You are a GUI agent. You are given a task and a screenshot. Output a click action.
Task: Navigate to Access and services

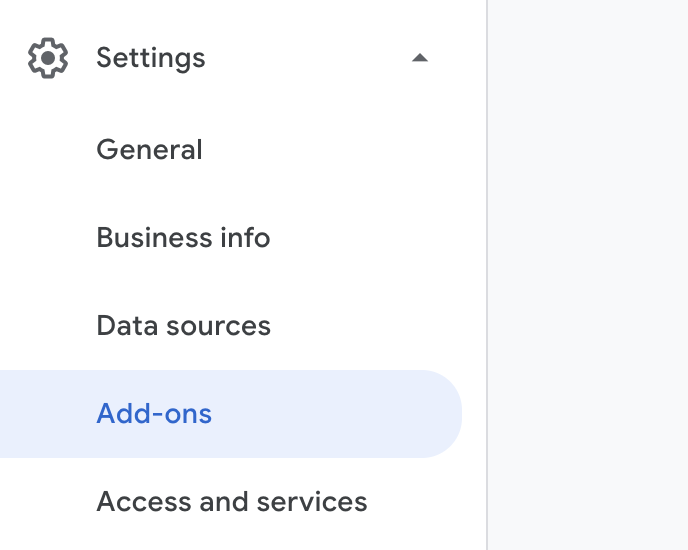pyautogui.click(x=231, y=502)
